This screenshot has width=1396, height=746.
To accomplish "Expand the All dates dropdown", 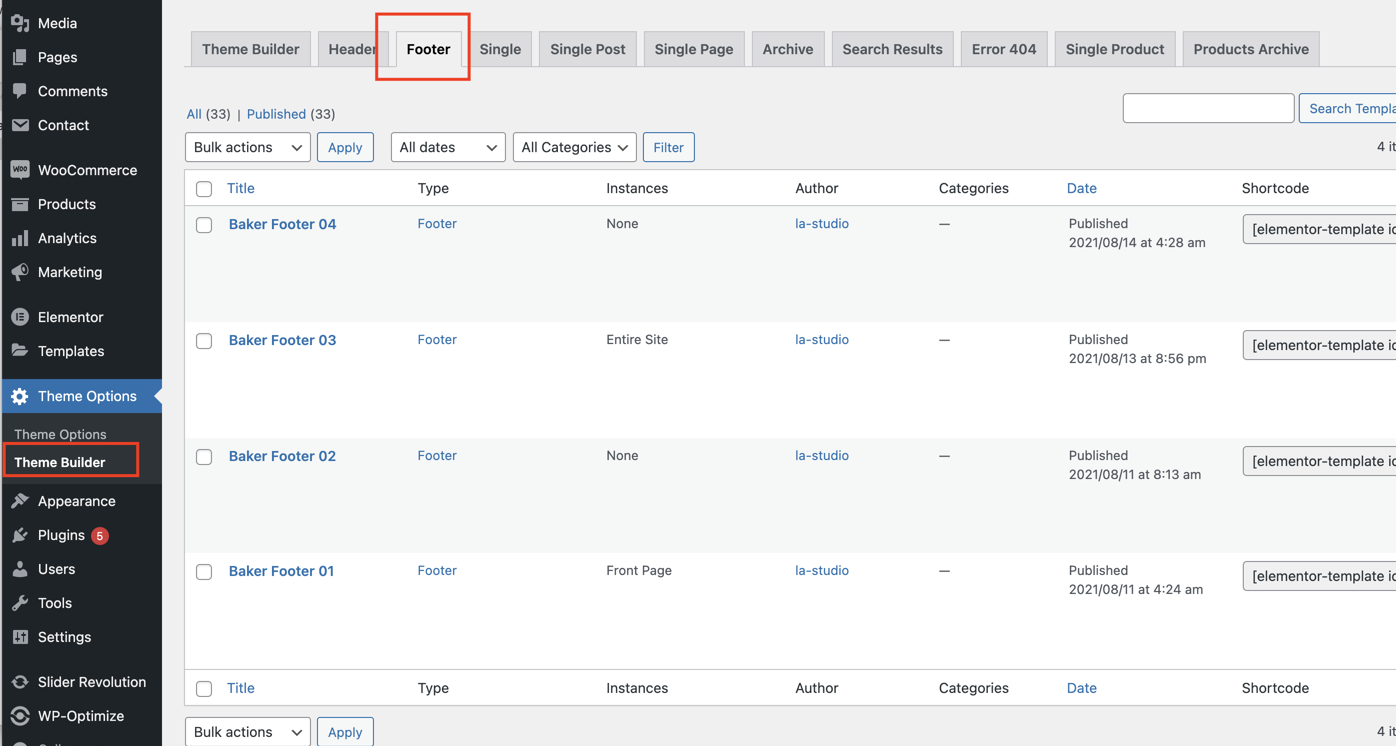I will (447, 147).
